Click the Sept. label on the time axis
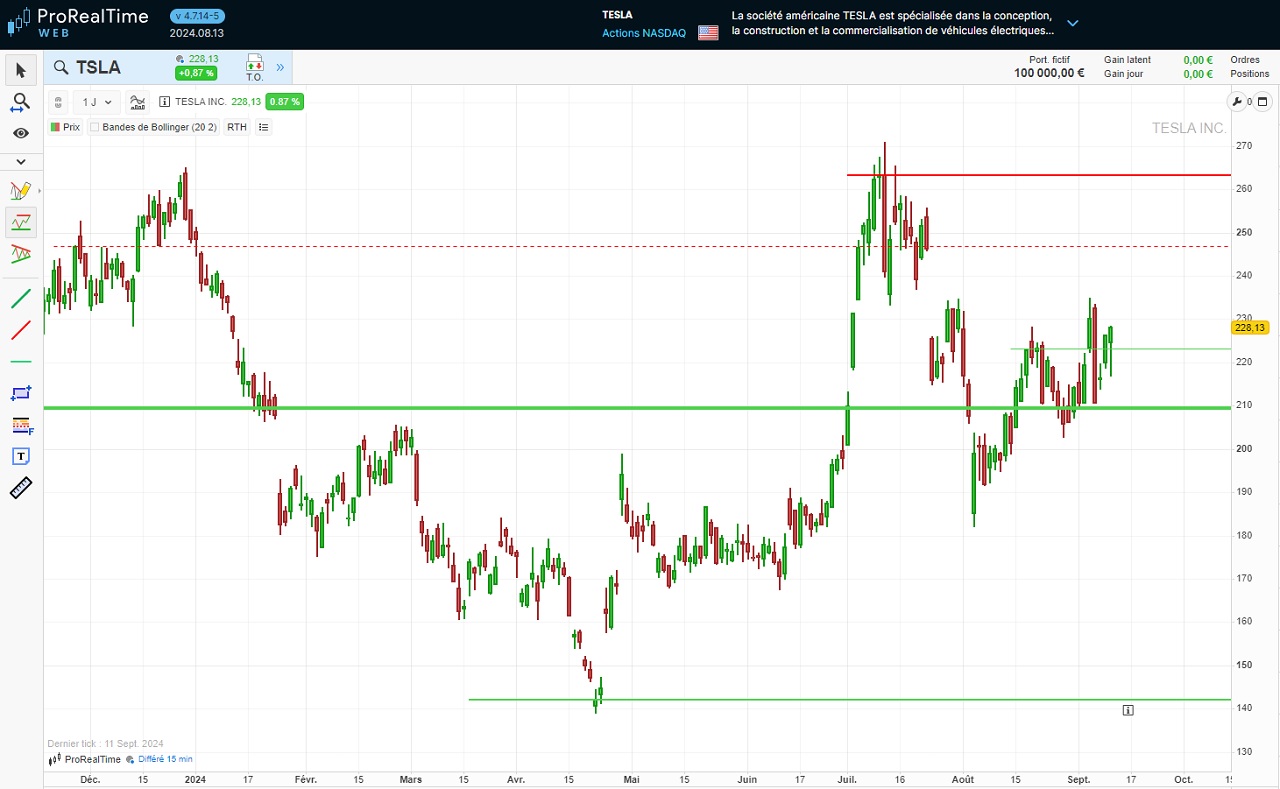Viewport: 1280px width, 789px height. 1078,779
